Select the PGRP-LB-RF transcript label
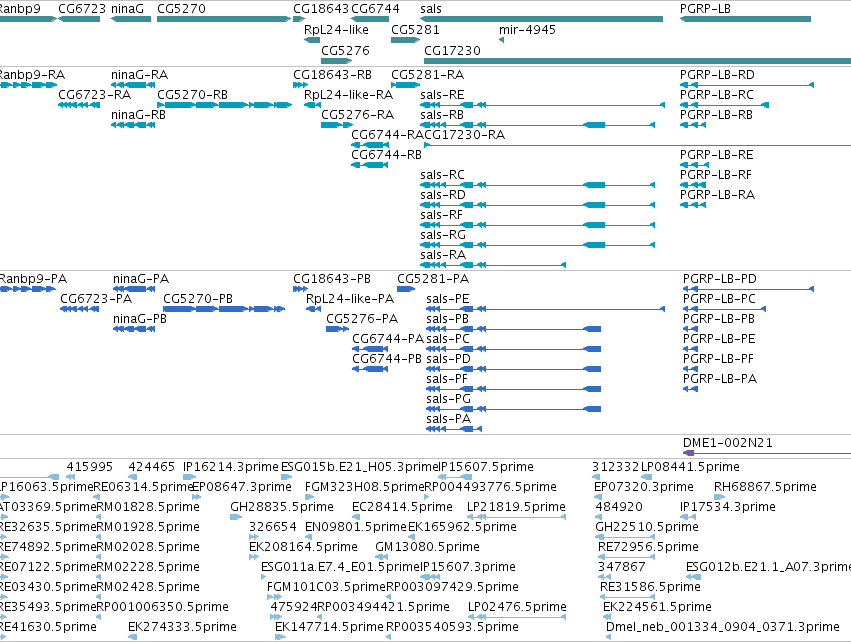851x642 pixels. [716, 175]
